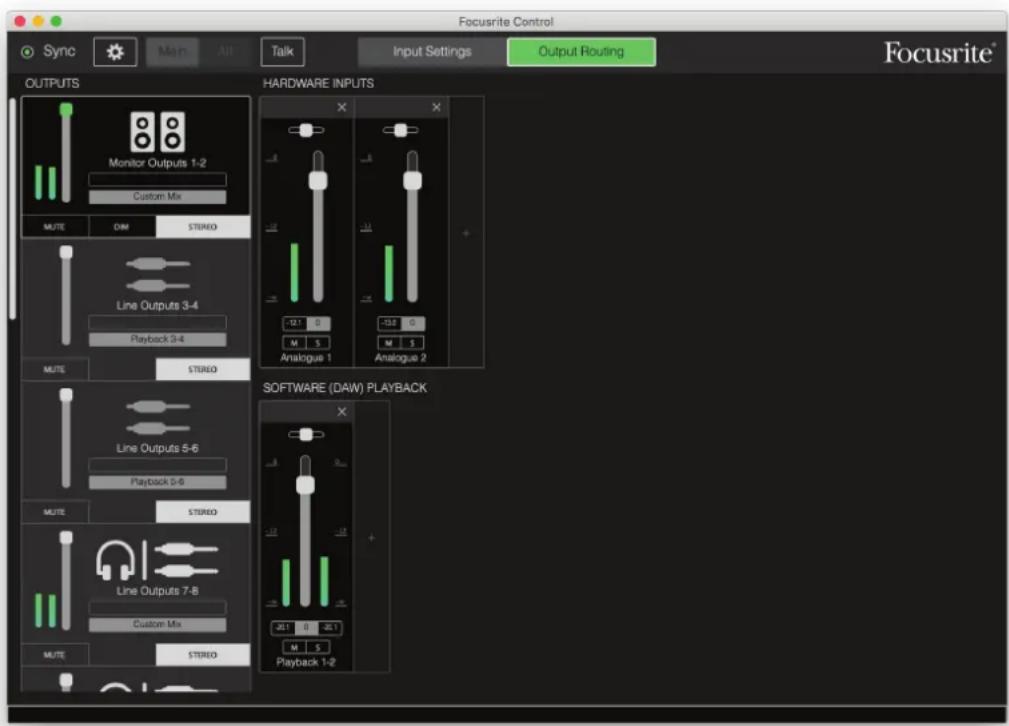Remove the Analogue 2 channel with X
The width and height of the screenshot is (1009, 726).
pos(436,107)
